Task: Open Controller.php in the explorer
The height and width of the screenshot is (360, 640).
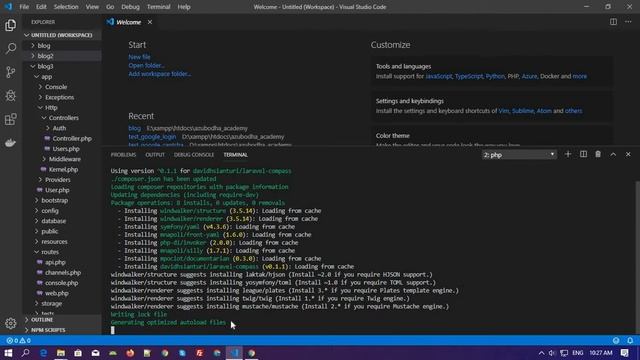Action: 72,138
